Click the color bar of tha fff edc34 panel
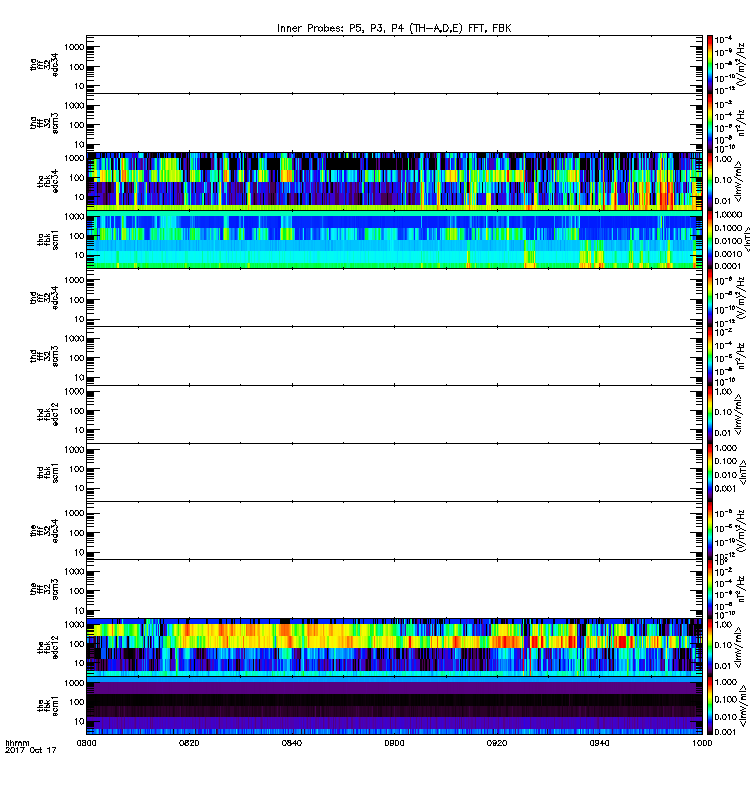This screenshot has width=750, height=800. click(x=710, y=64)
